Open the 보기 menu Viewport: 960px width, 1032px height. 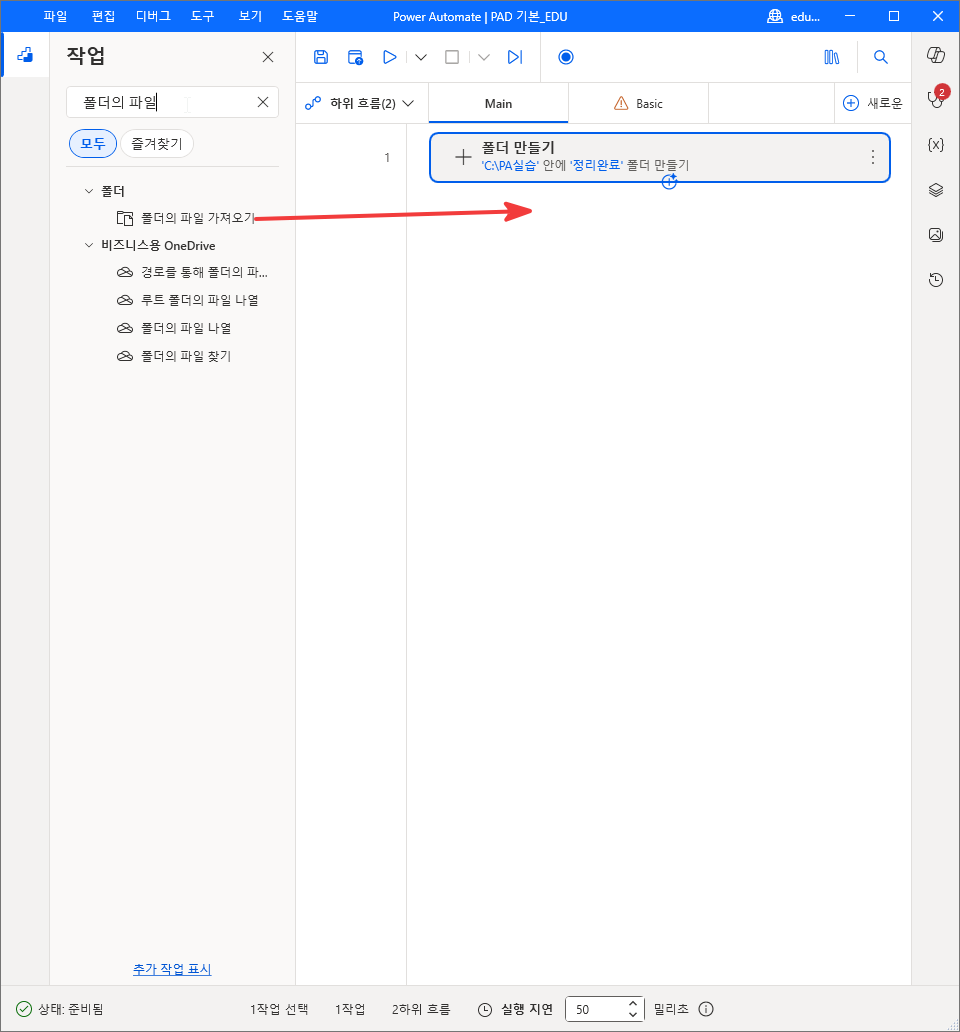[x=250, y=16]
